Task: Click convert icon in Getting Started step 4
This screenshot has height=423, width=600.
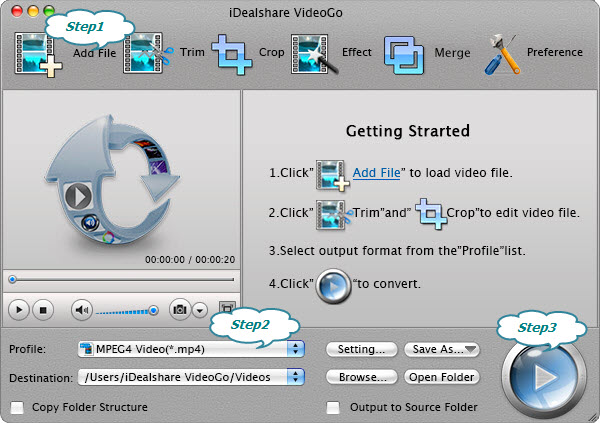Action: click(333, 286)
